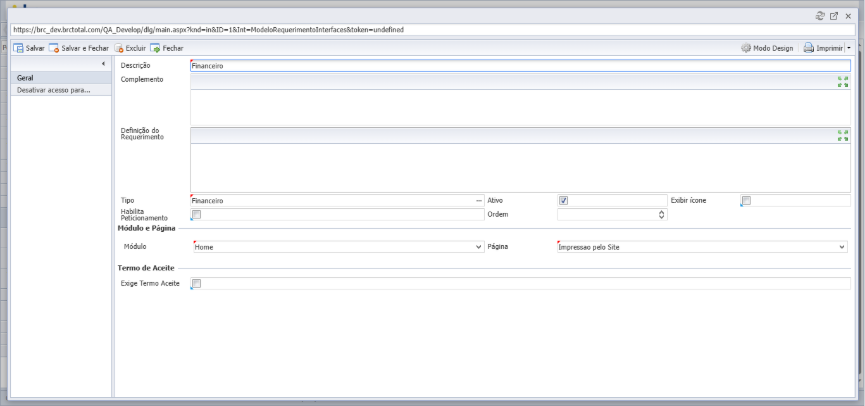Click the refresh icon in title bar

(820, 16)
